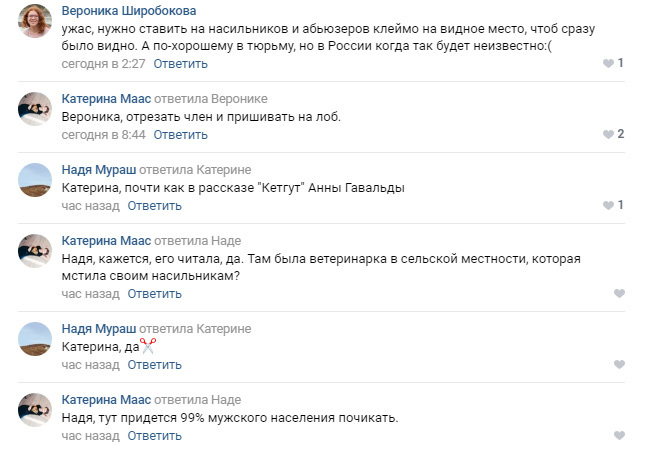The image size is (646, 450).
Task: Click the avatar beside the "Кетгут" comment
Action: point(36,179)
